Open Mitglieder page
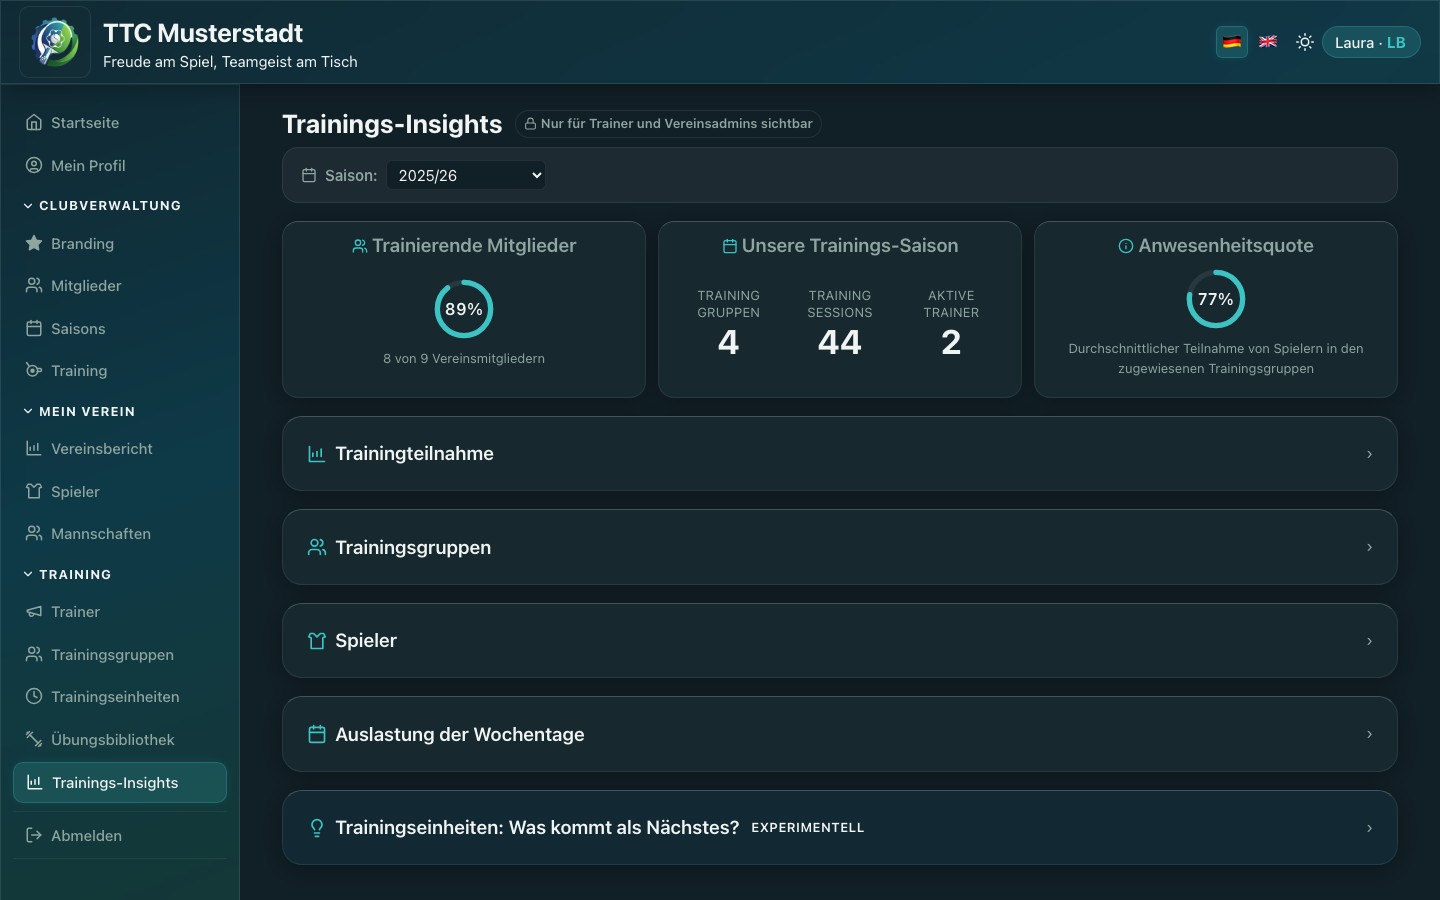The width and height of the screenshot is (1440, 900). tap(120, 286)
